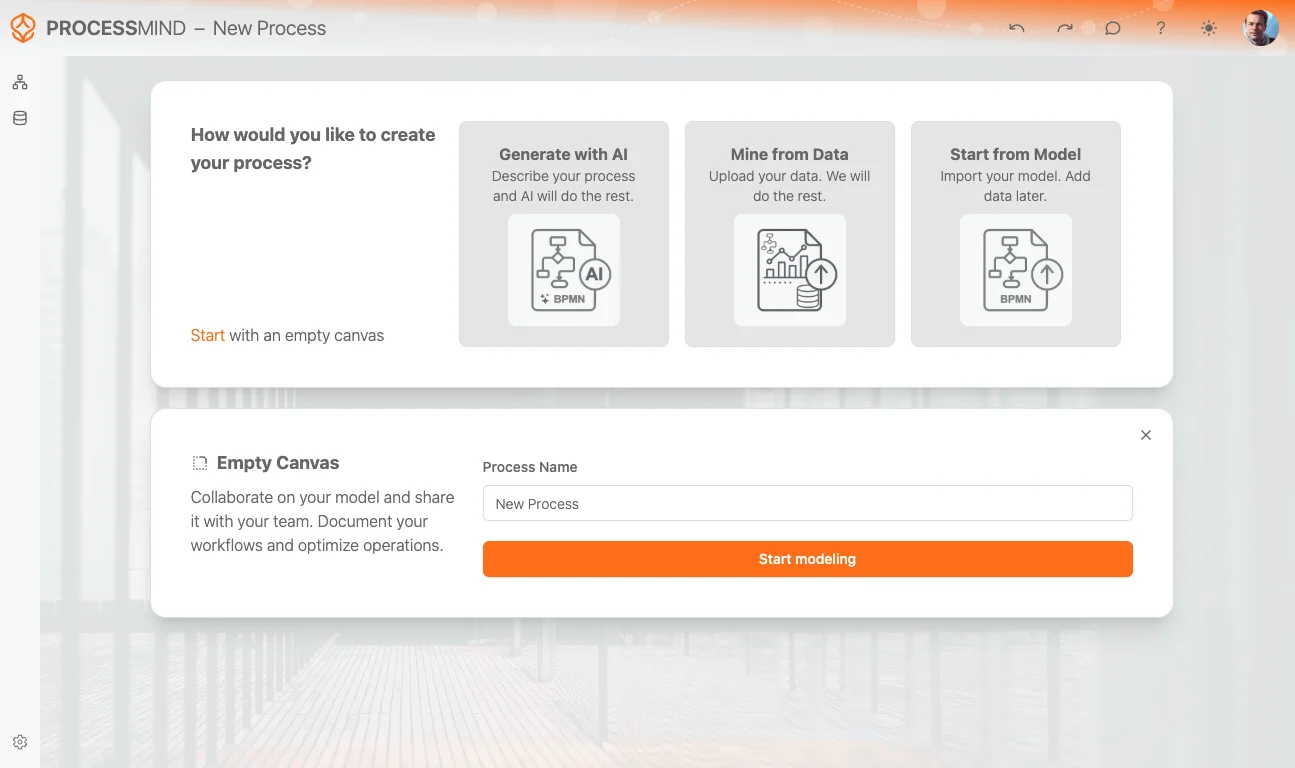Open the process hierarchy sidebar icon

pyautogui.click(x=20, y=82)
